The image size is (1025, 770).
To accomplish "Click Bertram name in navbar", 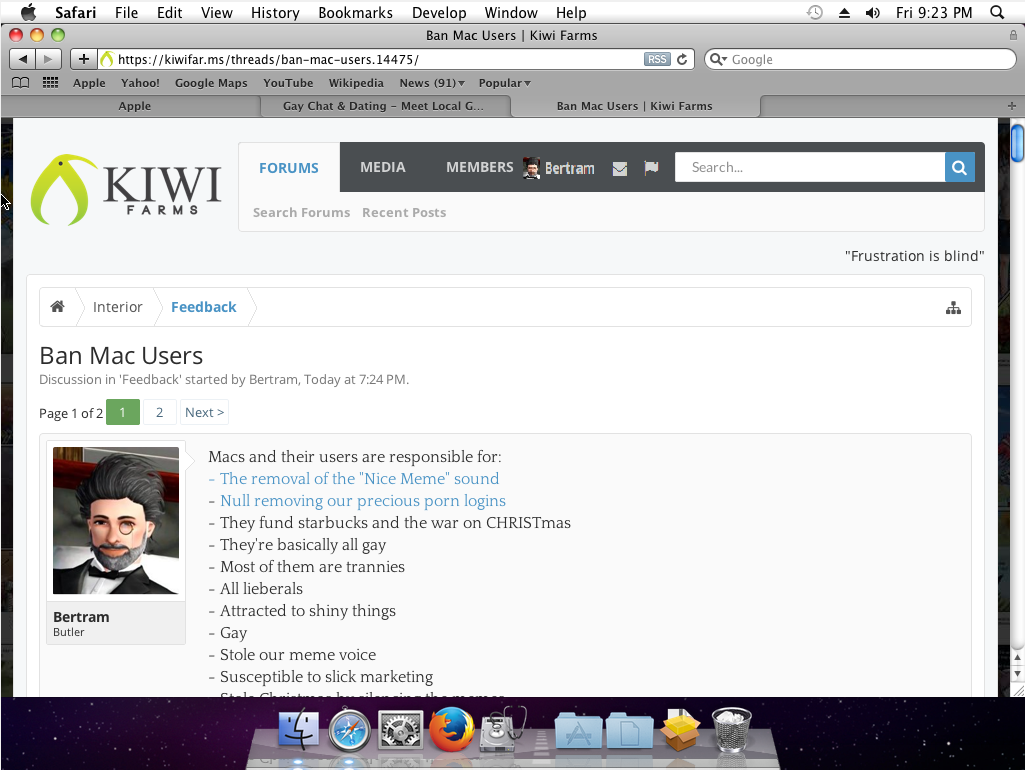I will pyautogui.click(x=569, y=168).
